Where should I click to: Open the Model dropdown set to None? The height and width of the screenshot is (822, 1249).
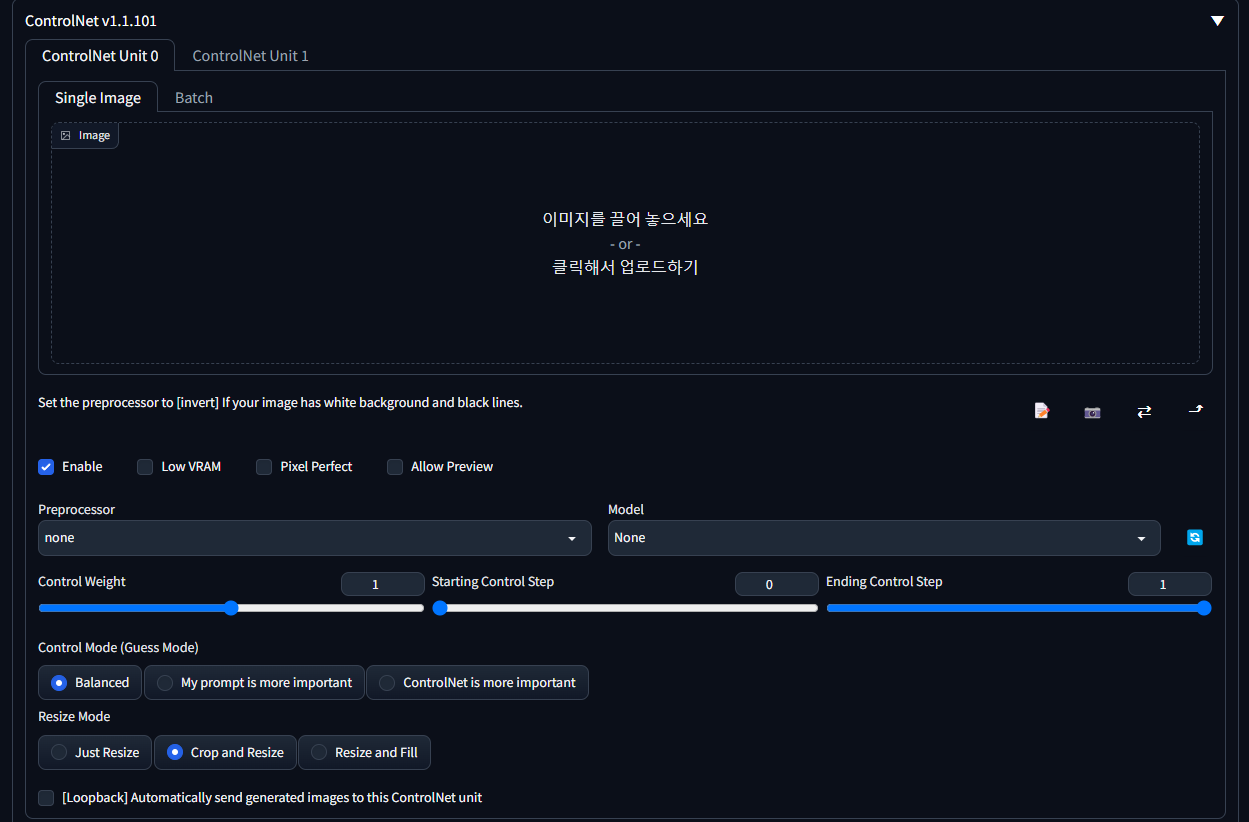click(884, 538)
